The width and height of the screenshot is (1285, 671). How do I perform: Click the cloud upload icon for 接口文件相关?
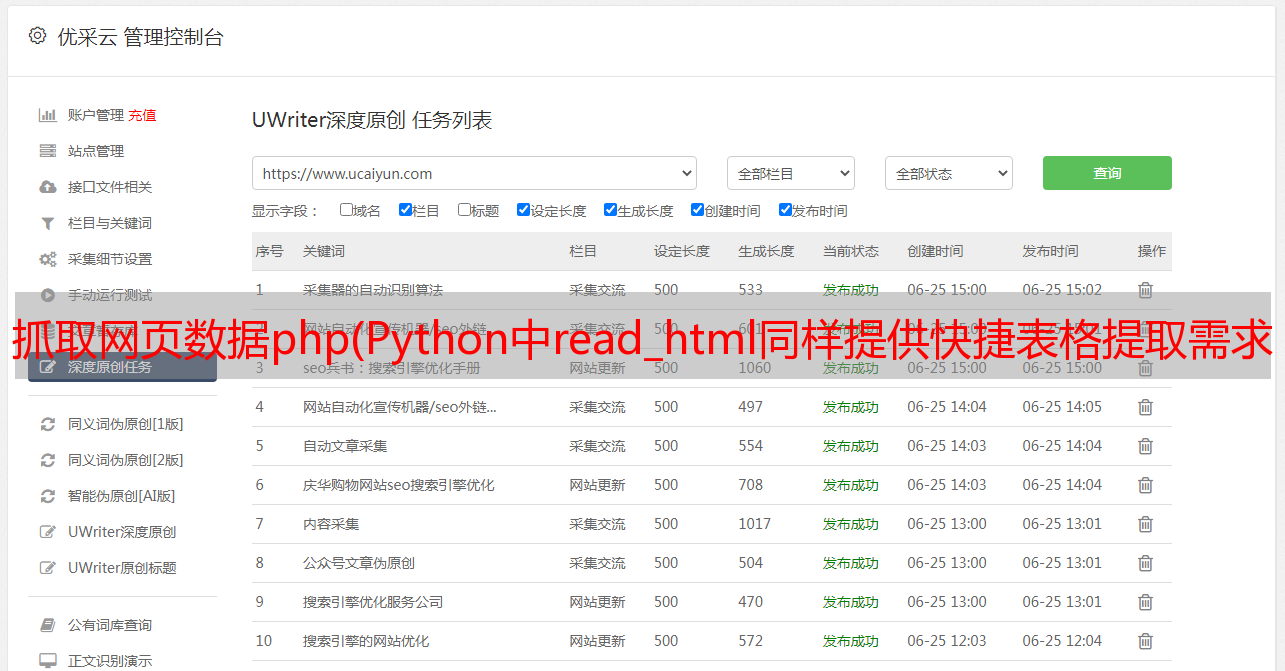click(x=47, y=187)
